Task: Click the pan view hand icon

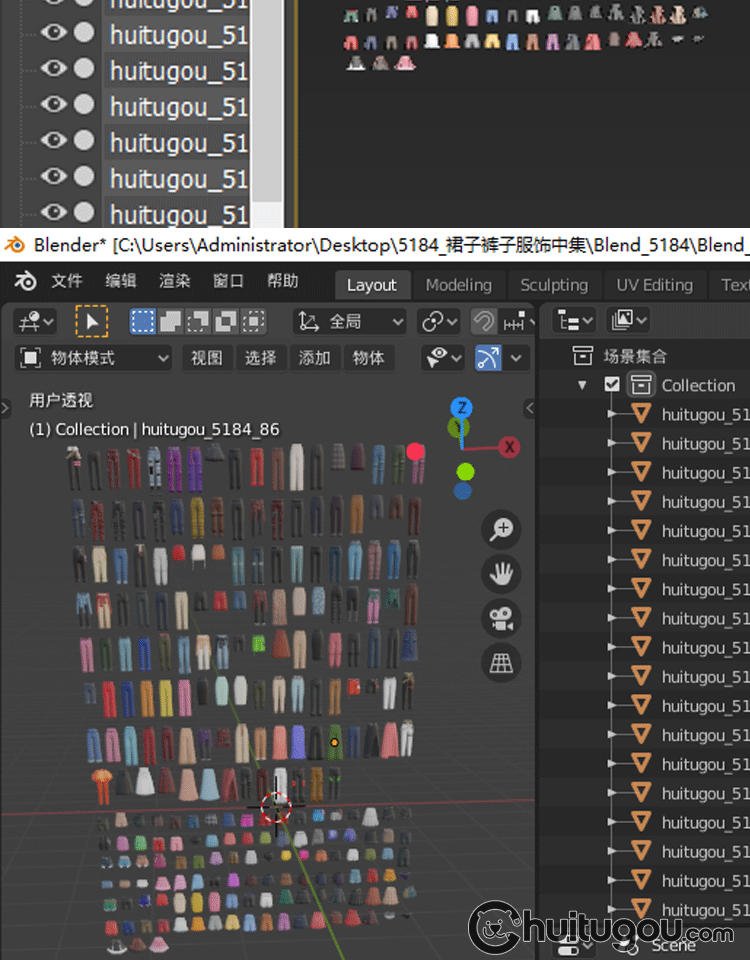Action: click(501, 574)
